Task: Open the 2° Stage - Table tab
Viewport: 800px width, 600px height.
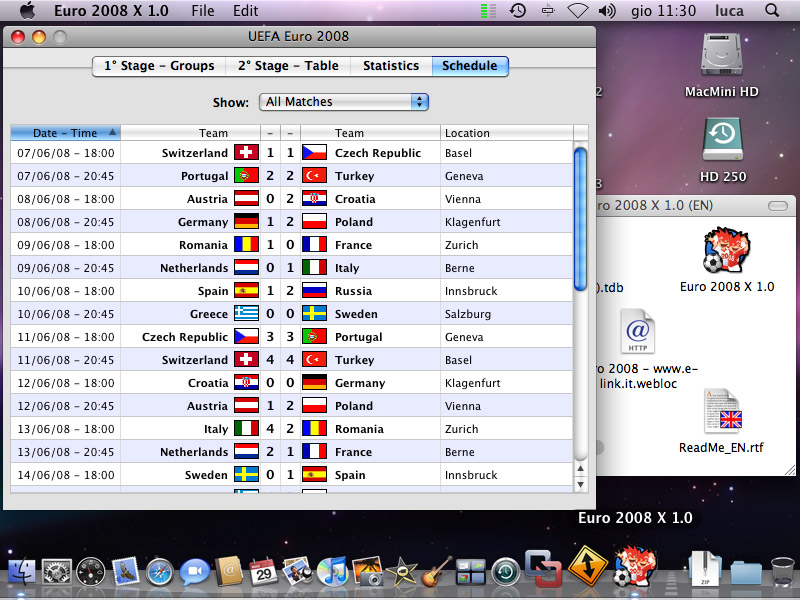Action: (288, 66)
